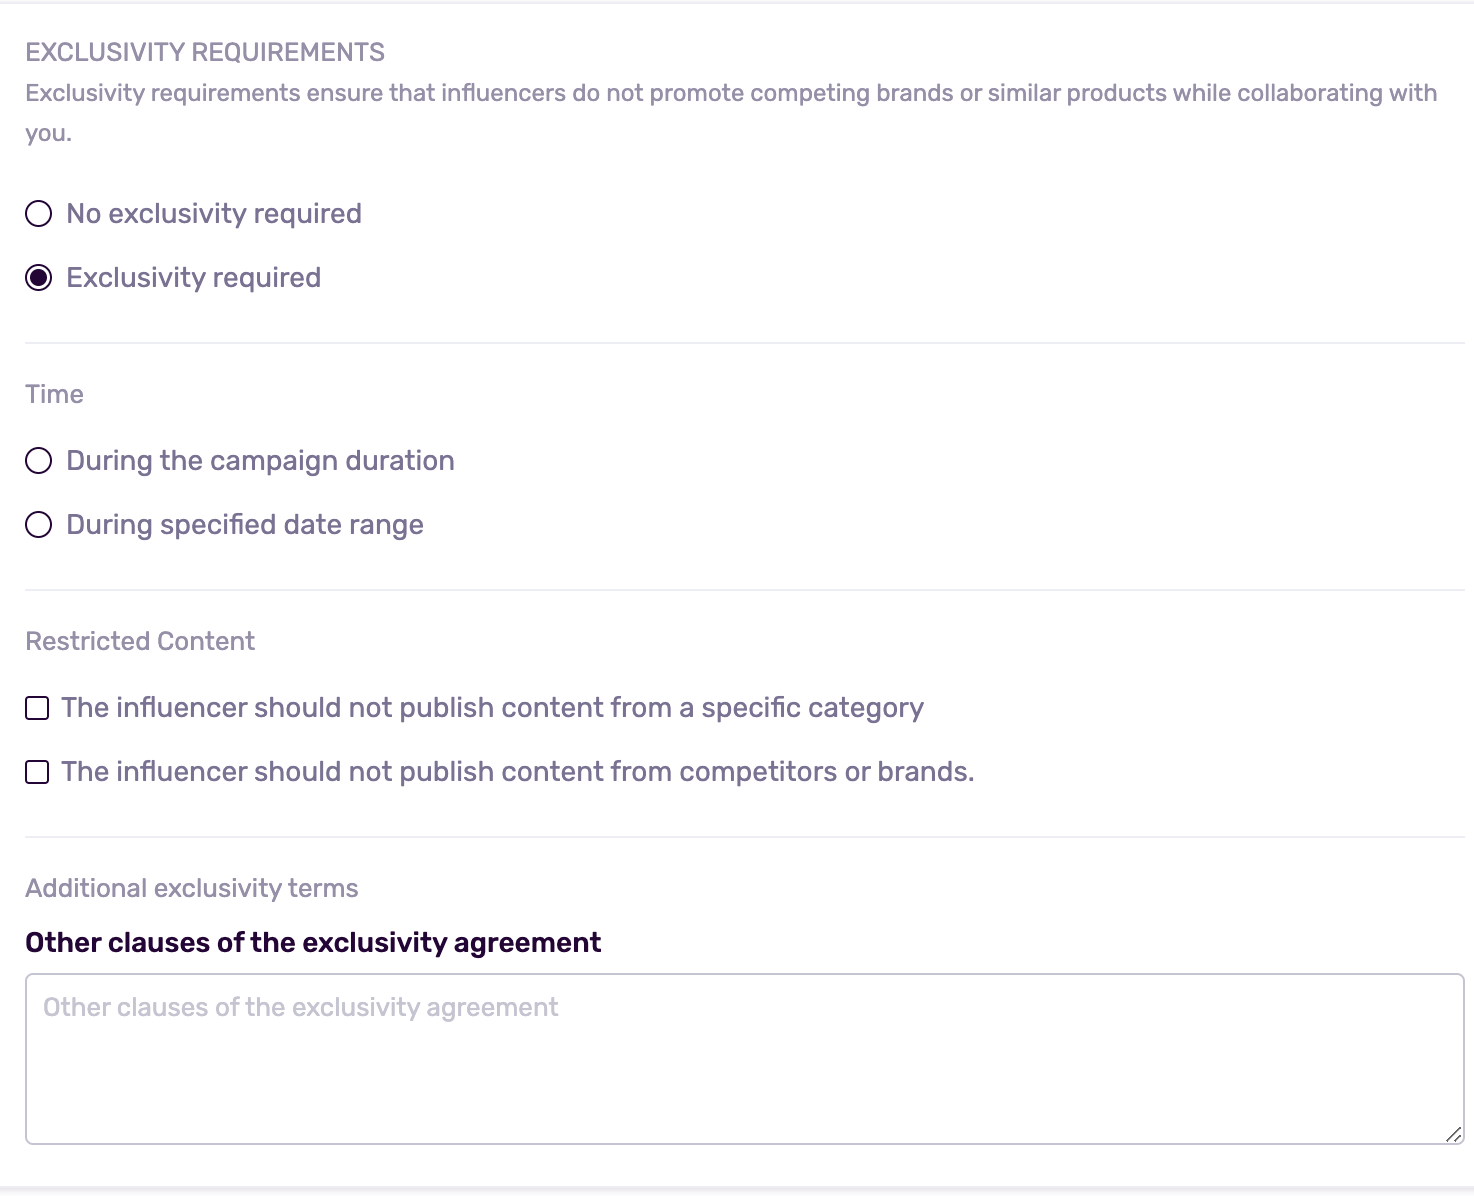The height and width of the screenshot is (1196, 1474).
Task: Click the EXCLUSIVITY REQUIREMENTS heading
Action: point(205,52)
